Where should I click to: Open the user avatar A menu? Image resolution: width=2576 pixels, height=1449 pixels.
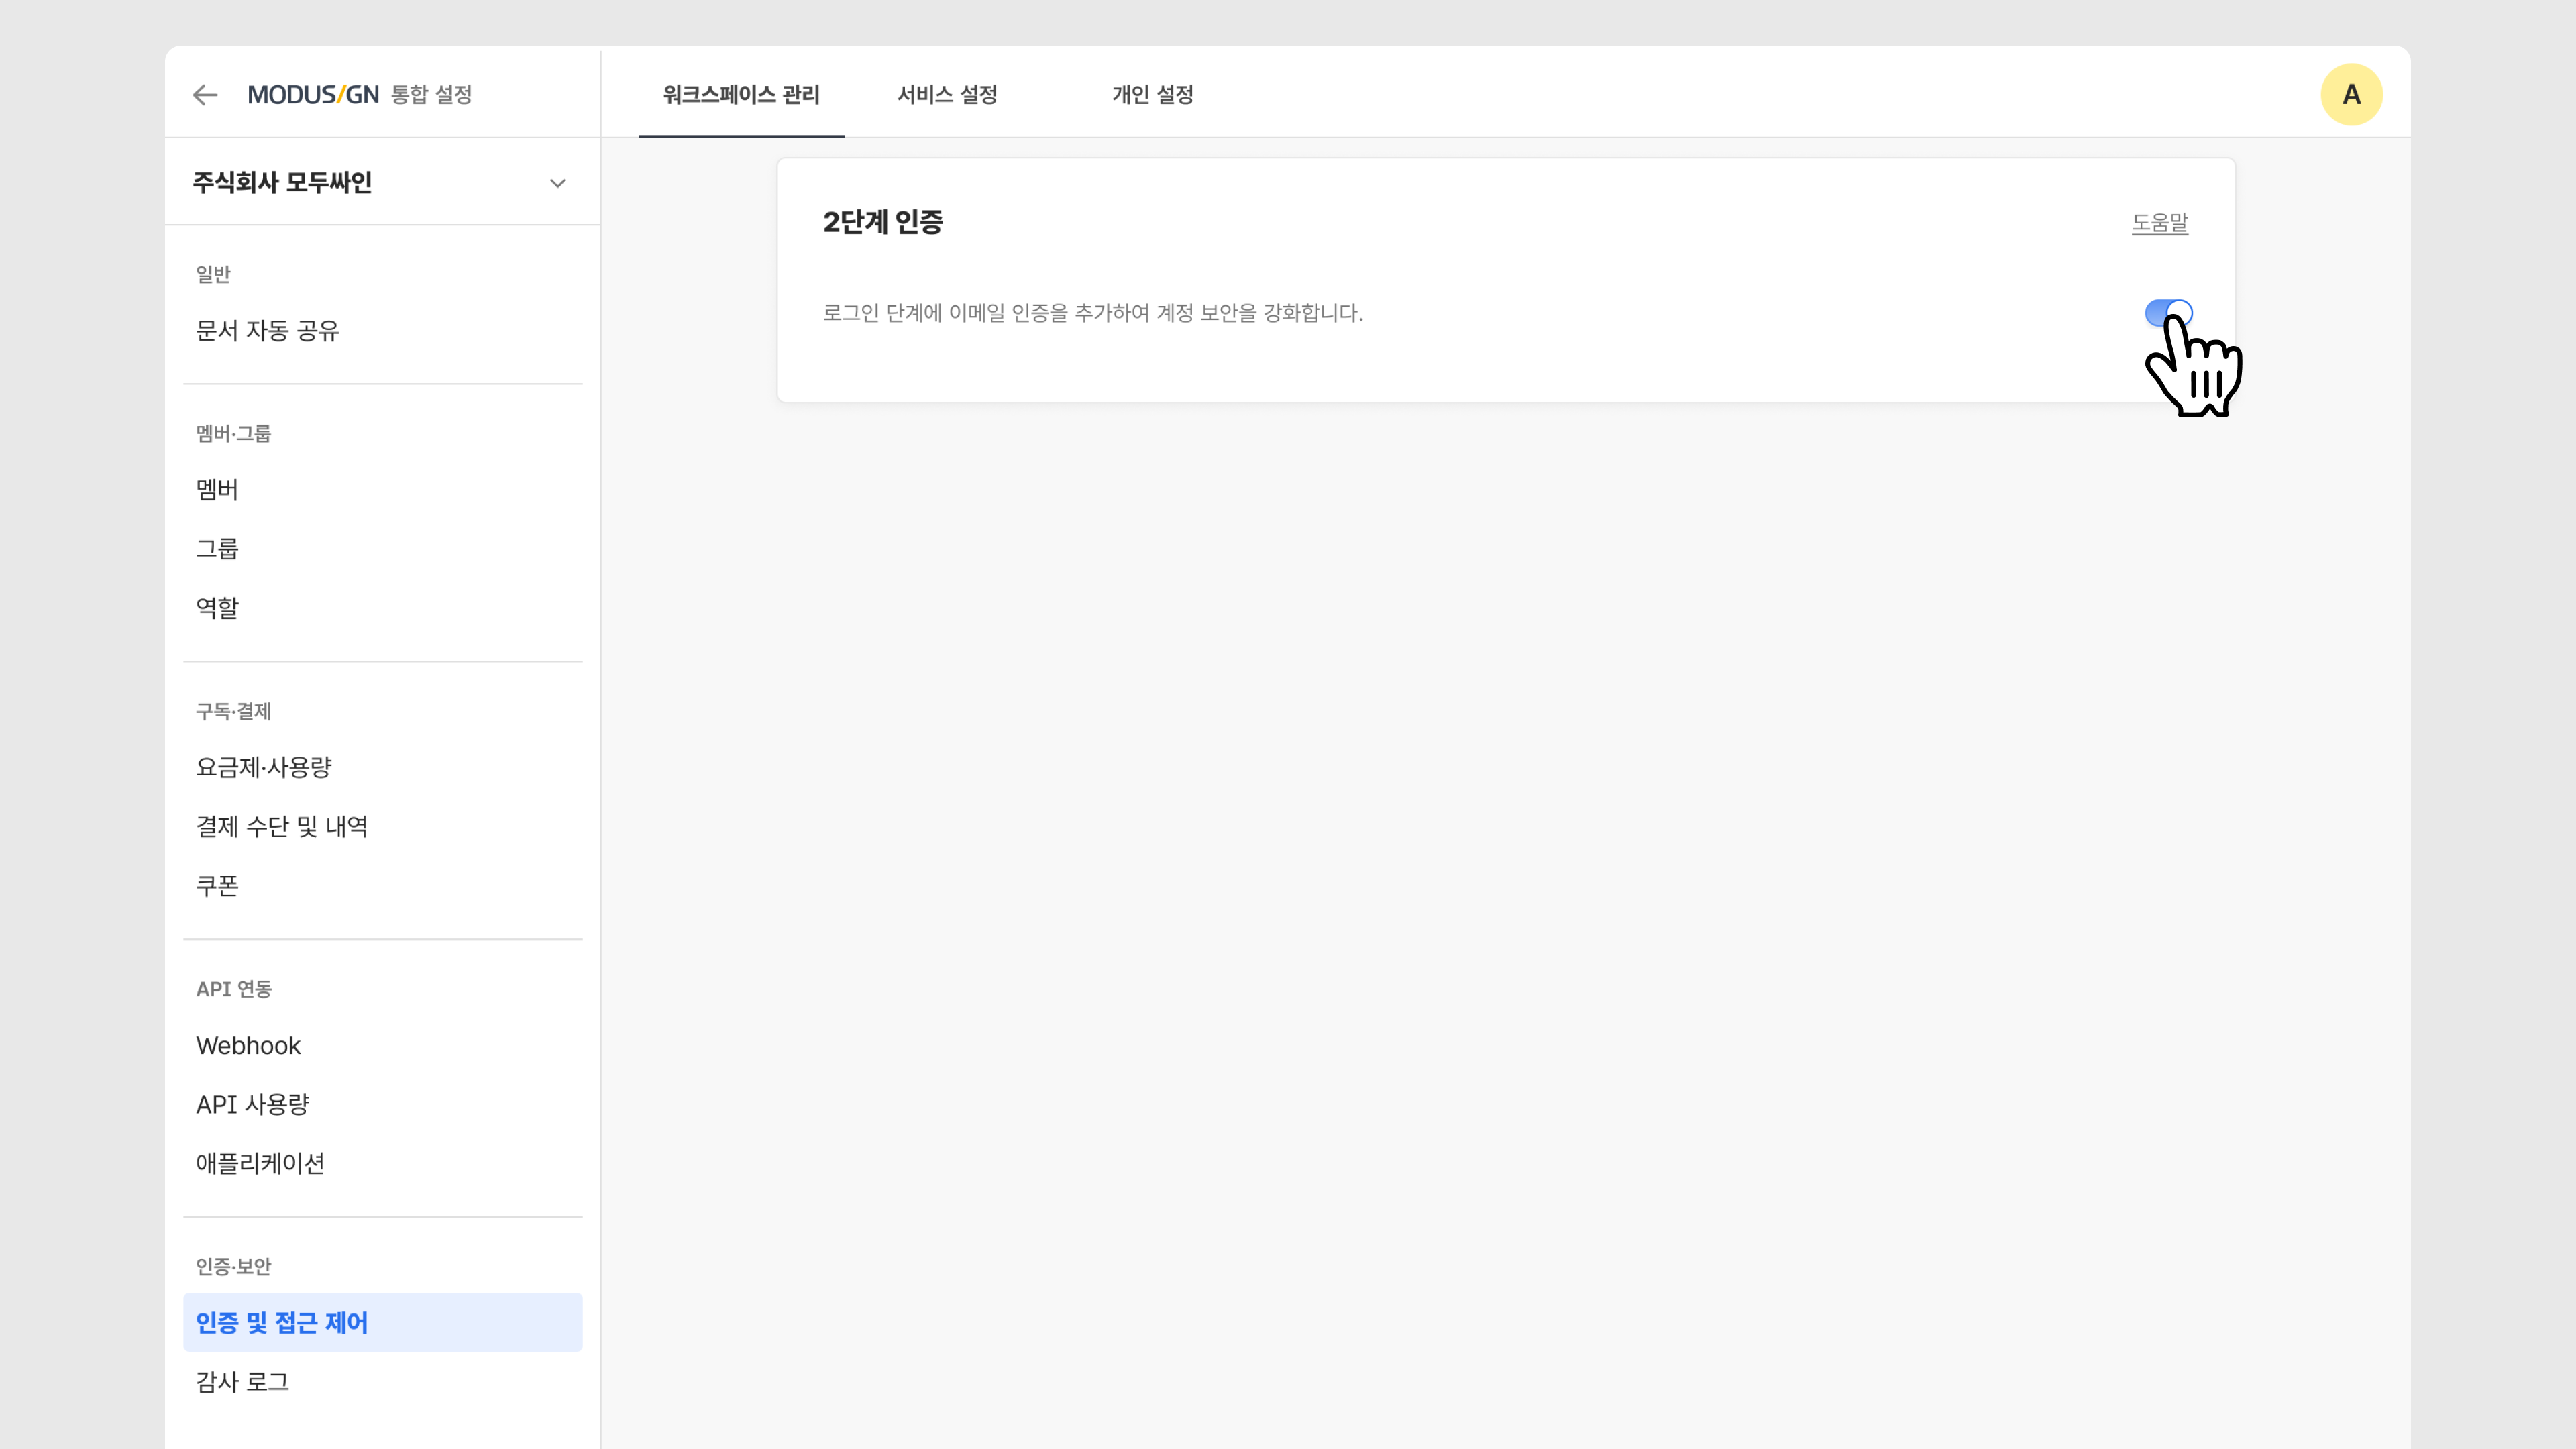tap(2350, 95)
